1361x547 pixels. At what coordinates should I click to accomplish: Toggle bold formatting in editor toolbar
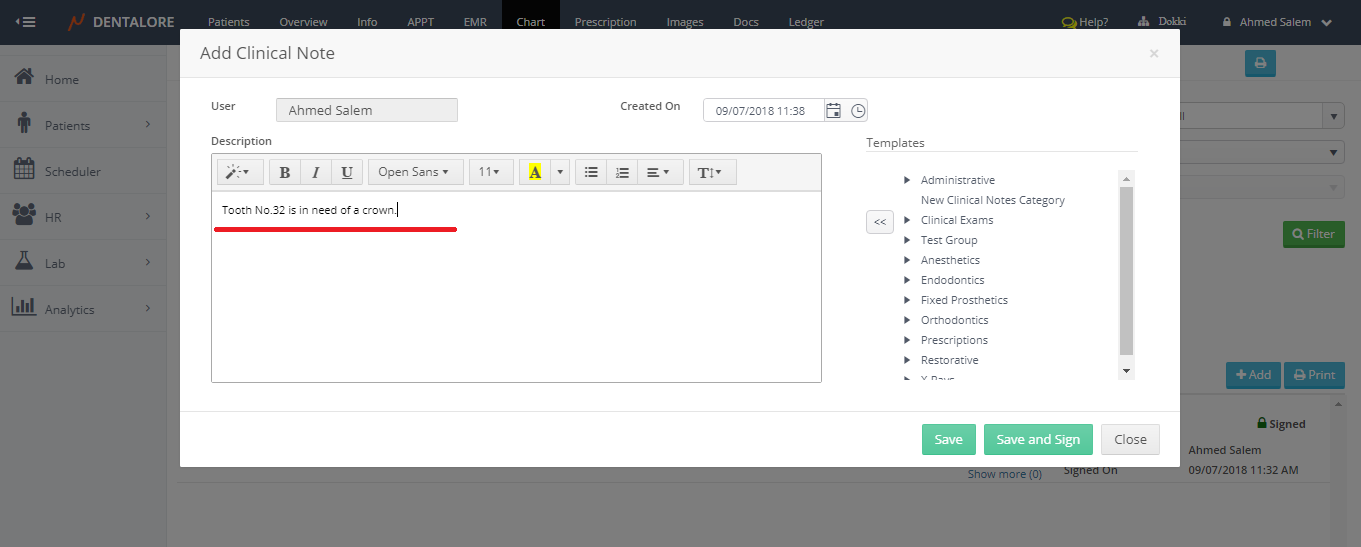[285, 172]
